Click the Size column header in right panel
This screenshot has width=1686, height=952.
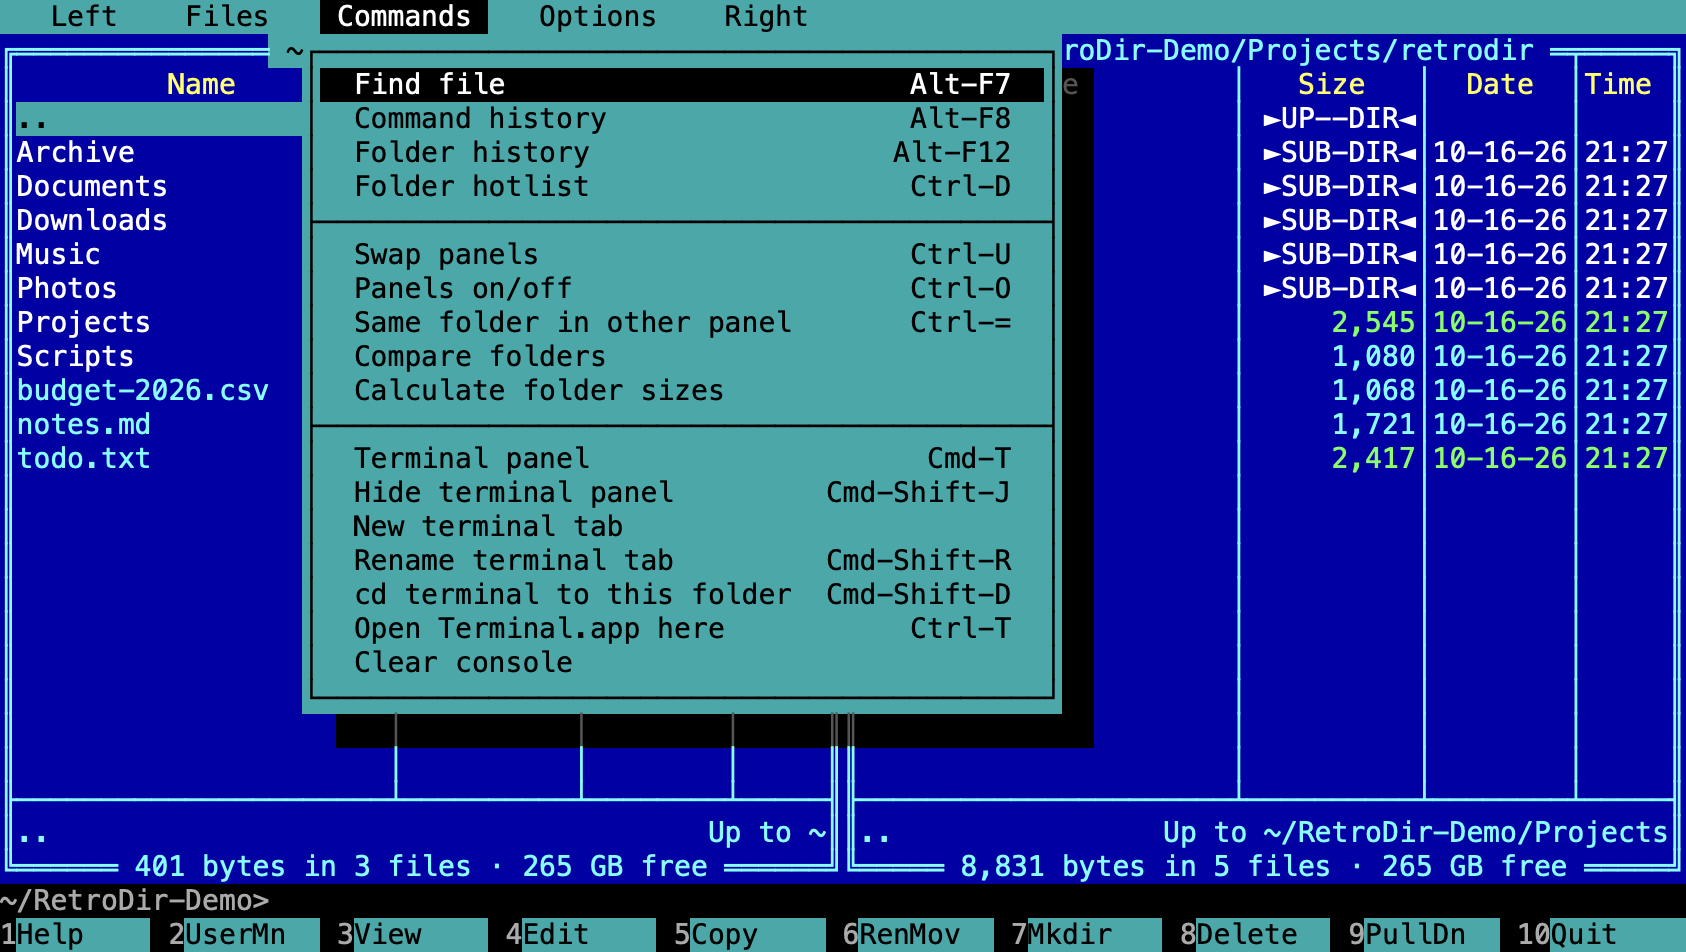(1331, 84)
